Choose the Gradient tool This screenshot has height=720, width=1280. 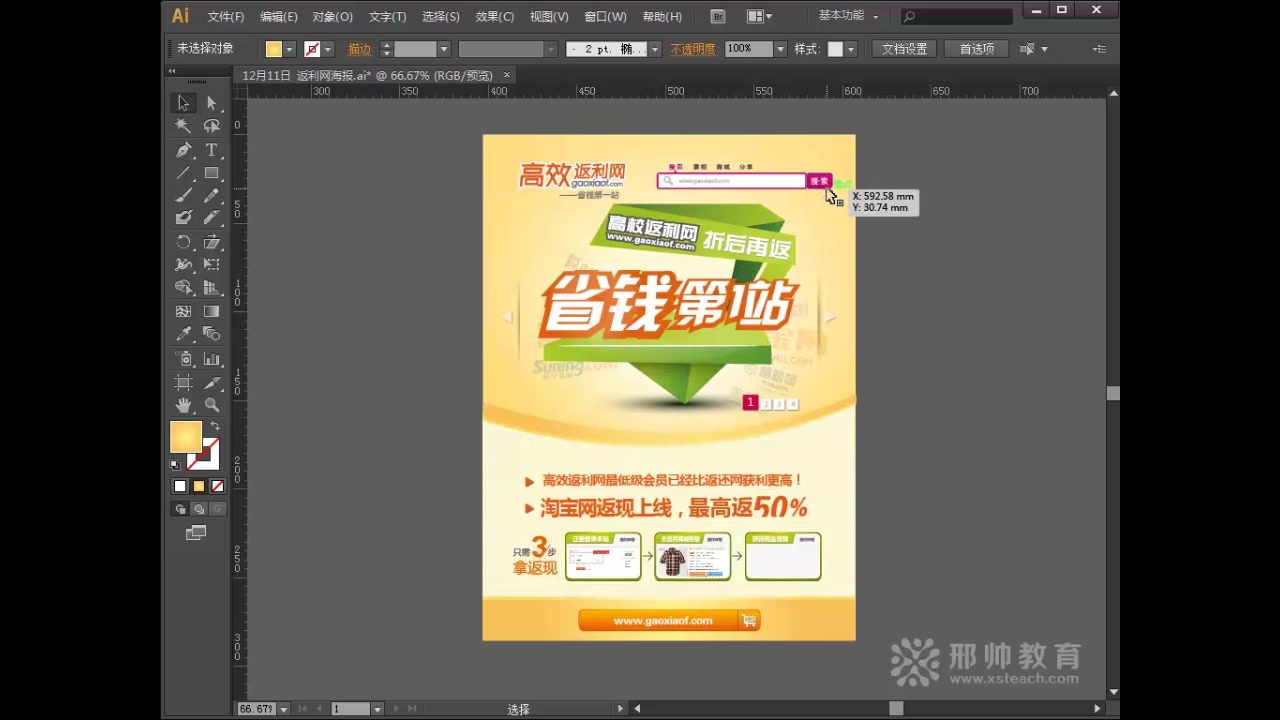pyautogui.click(x=212, y=312)
